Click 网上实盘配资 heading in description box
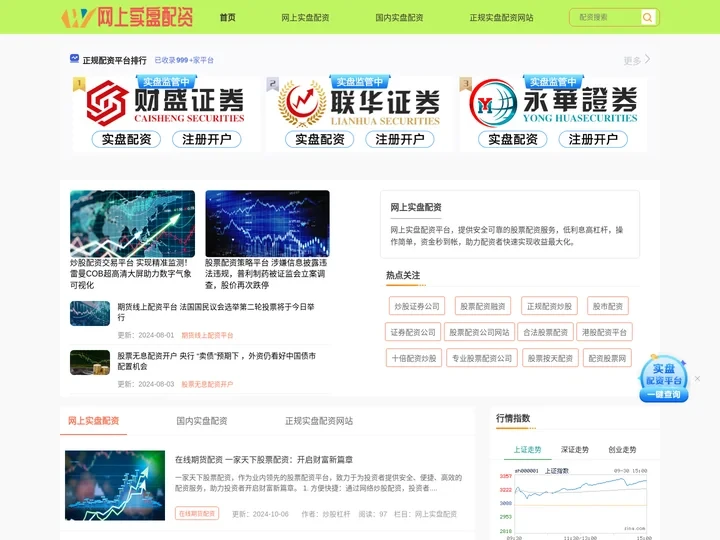The width and height of the screenshot is (720, 540). coord(416,207)
